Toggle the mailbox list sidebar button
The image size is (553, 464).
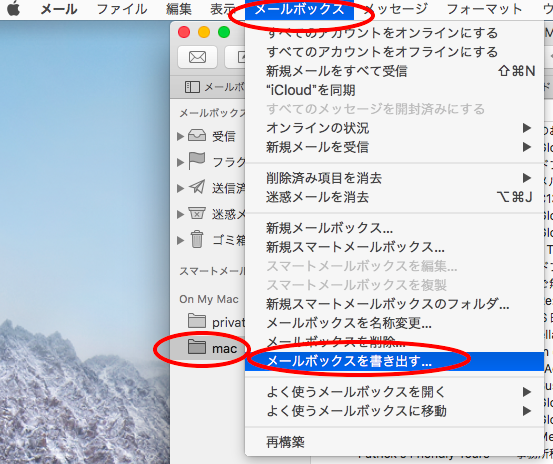tap(193, 87)
